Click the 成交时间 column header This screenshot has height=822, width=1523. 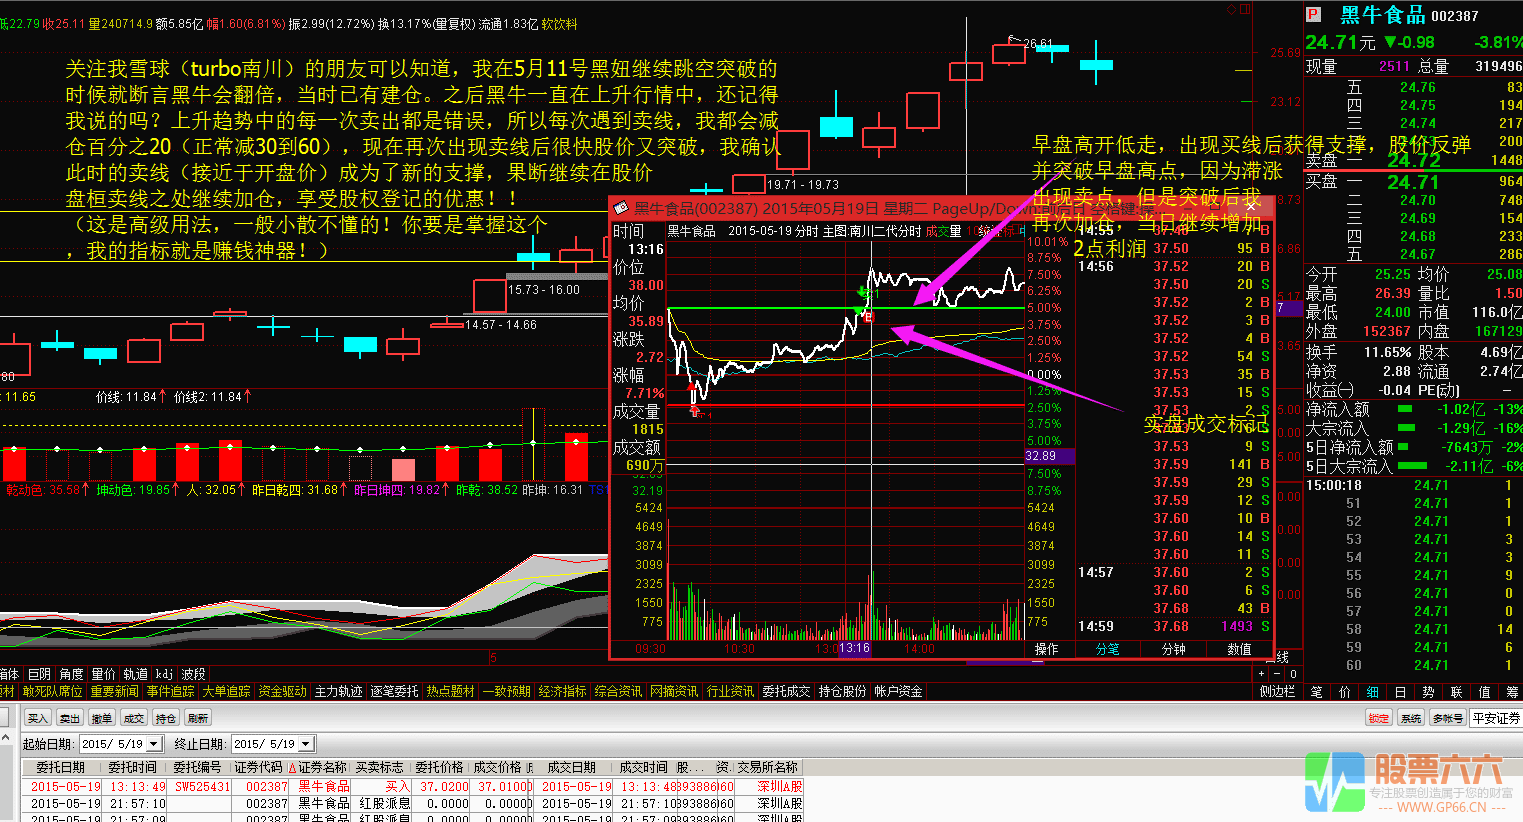pyautogui.click(x=643, y=767)
